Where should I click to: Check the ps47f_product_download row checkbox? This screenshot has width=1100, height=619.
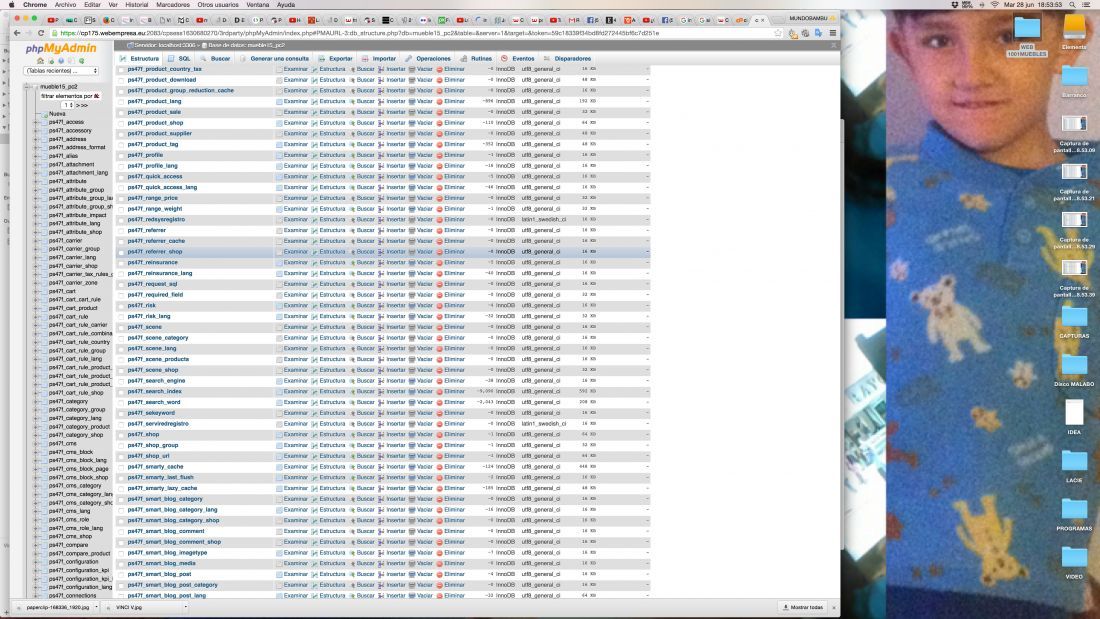[x=121, y=80]
